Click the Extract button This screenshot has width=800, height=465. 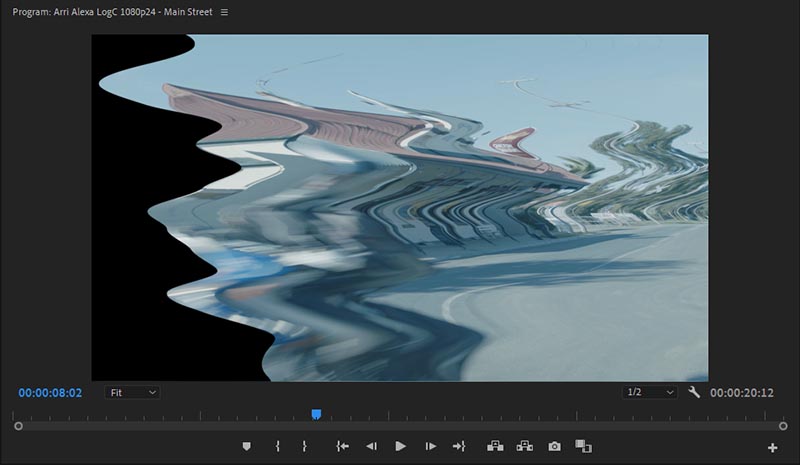524,447
